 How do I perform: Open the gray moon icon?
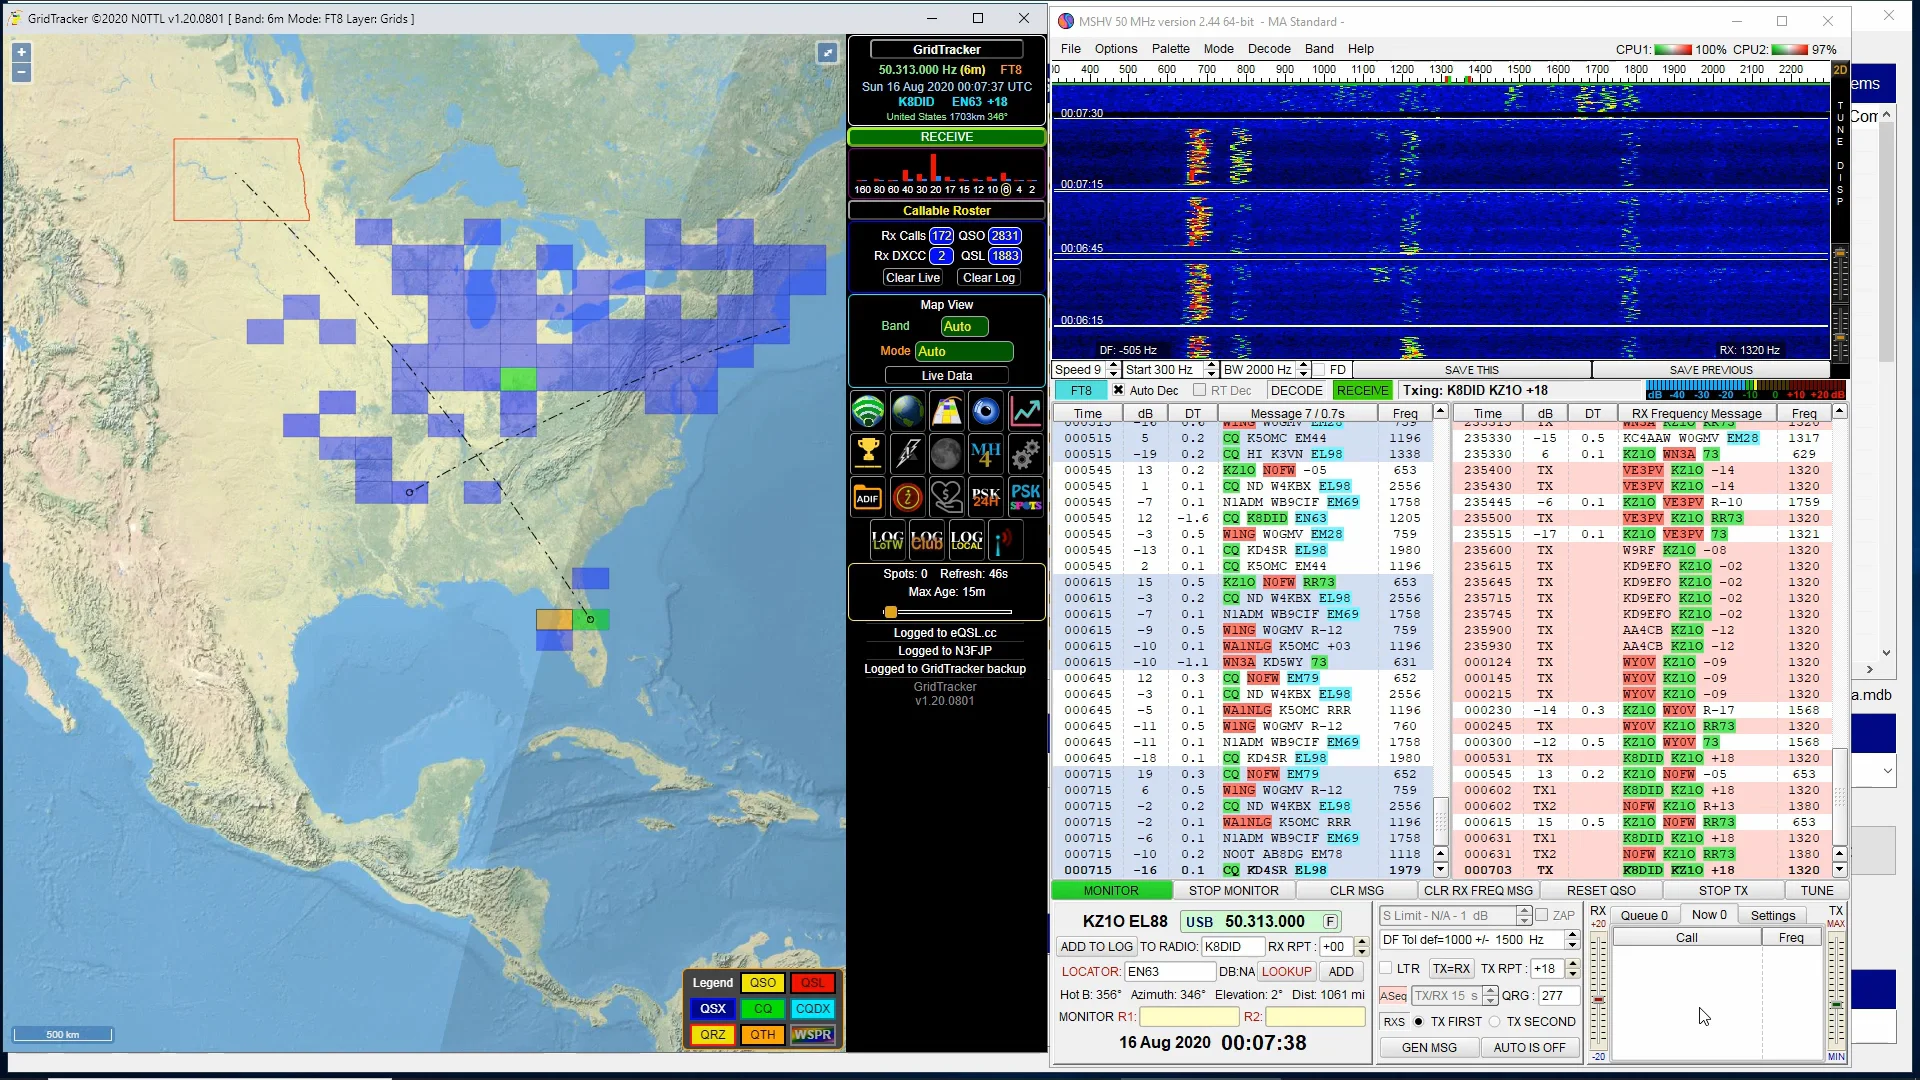(946, 454)
